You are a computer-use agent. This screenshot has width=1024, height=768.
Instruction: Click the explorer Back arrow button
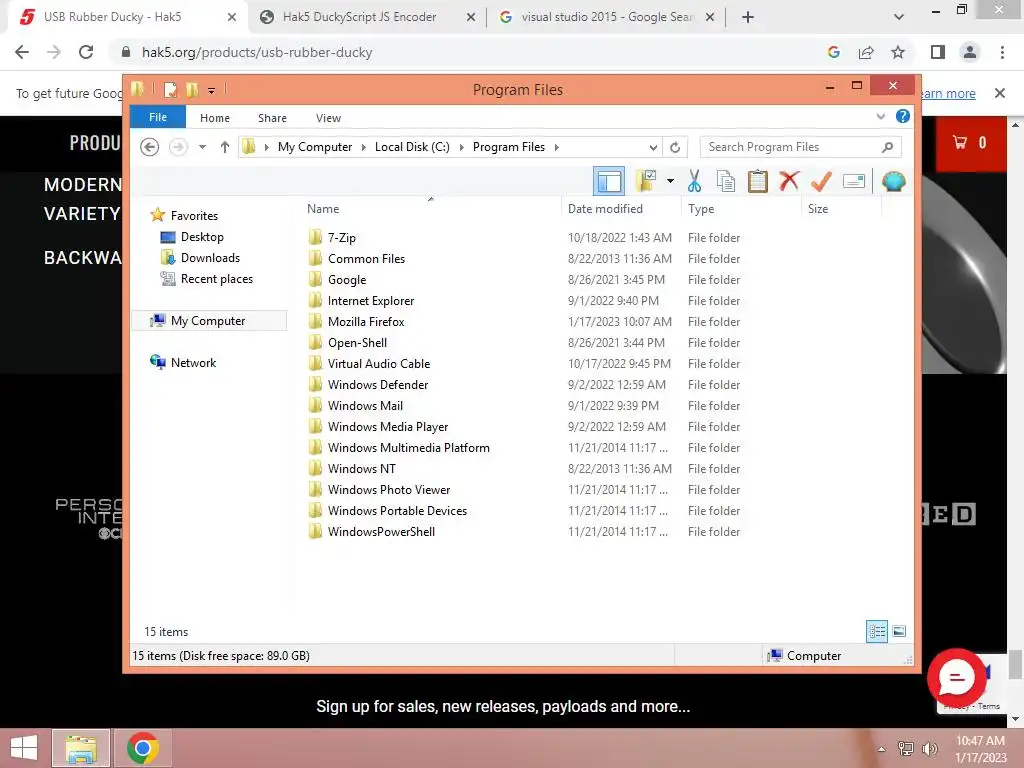[x=150, y=147]
